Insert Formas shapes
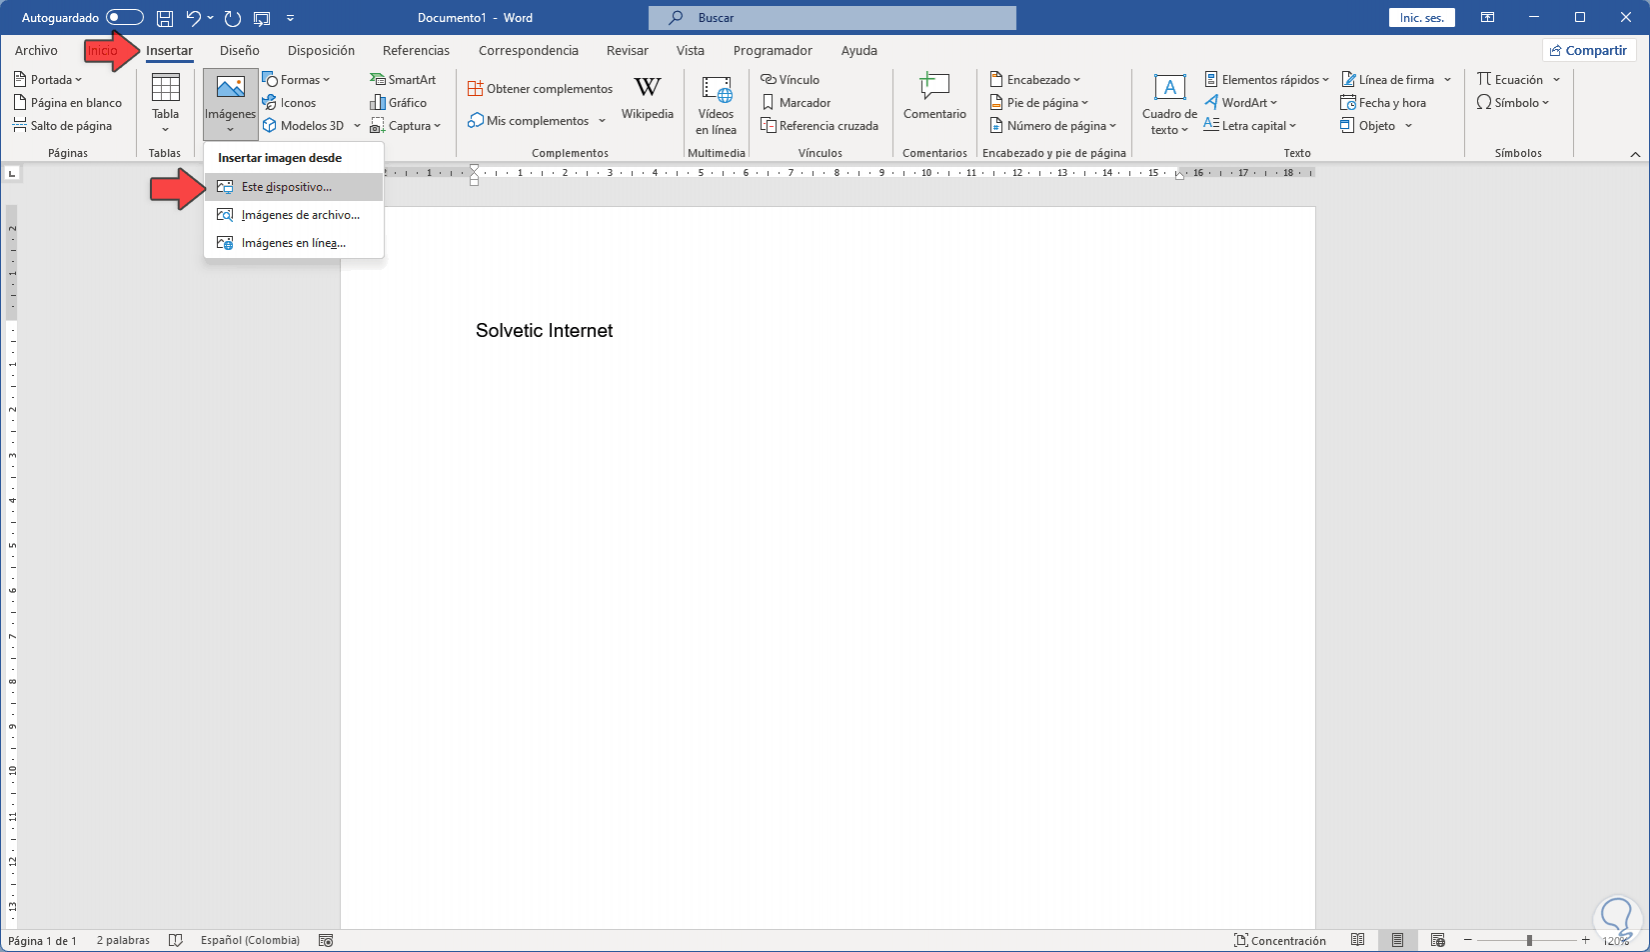This screenshot has width=1650, height=952. coord(296,80)
